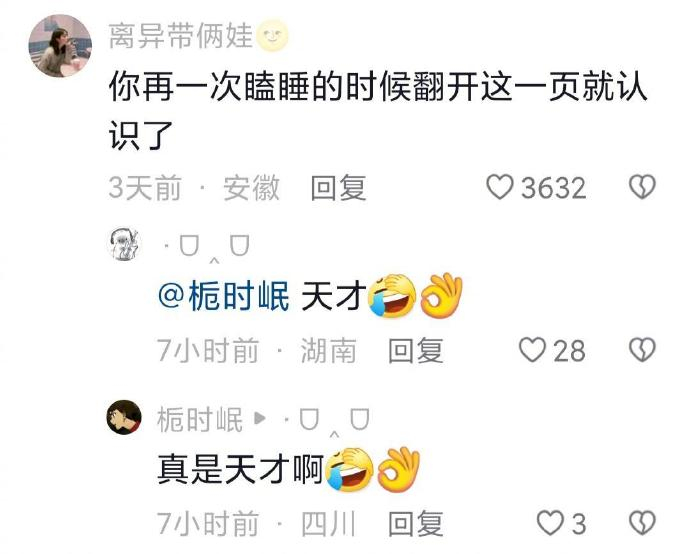The height and width of the screenshot is (554, 690).
Task: Select the comment text about 瞌睡的时候
Action: point(378,111)
